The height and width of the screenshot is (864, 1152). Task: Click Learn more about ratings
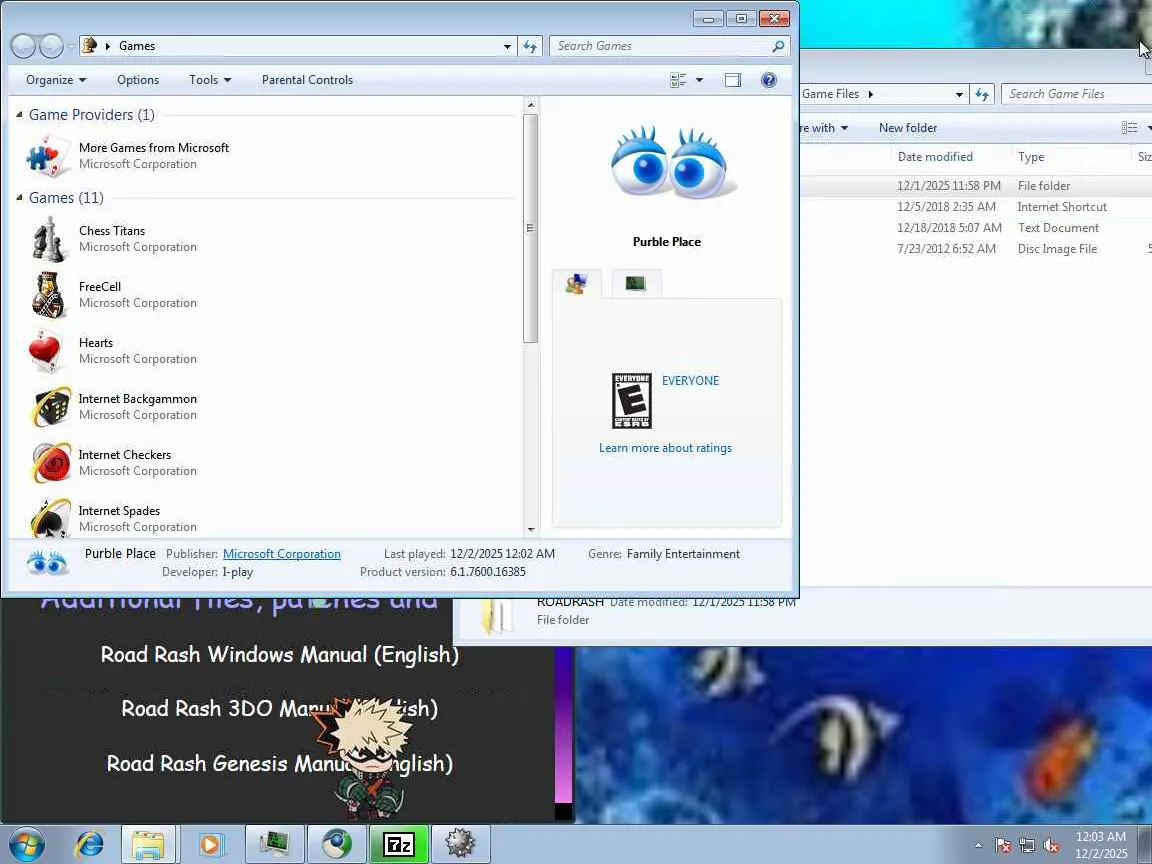pos(665,448)
